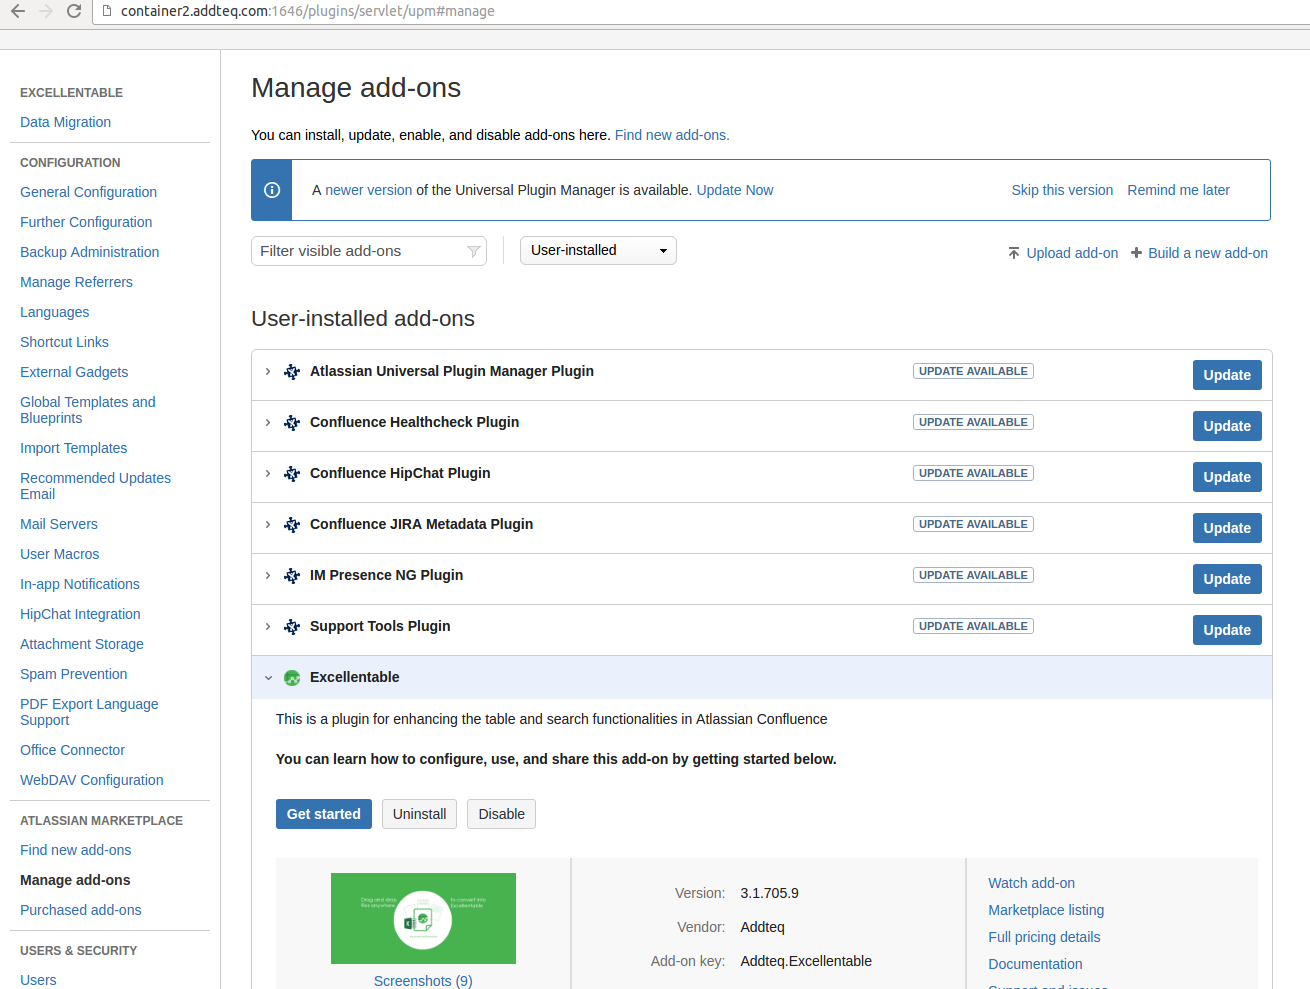Update the Atlassian Universal Plugin Manager Plugin
This screenshot has width=1310, height=989.
1227,375
